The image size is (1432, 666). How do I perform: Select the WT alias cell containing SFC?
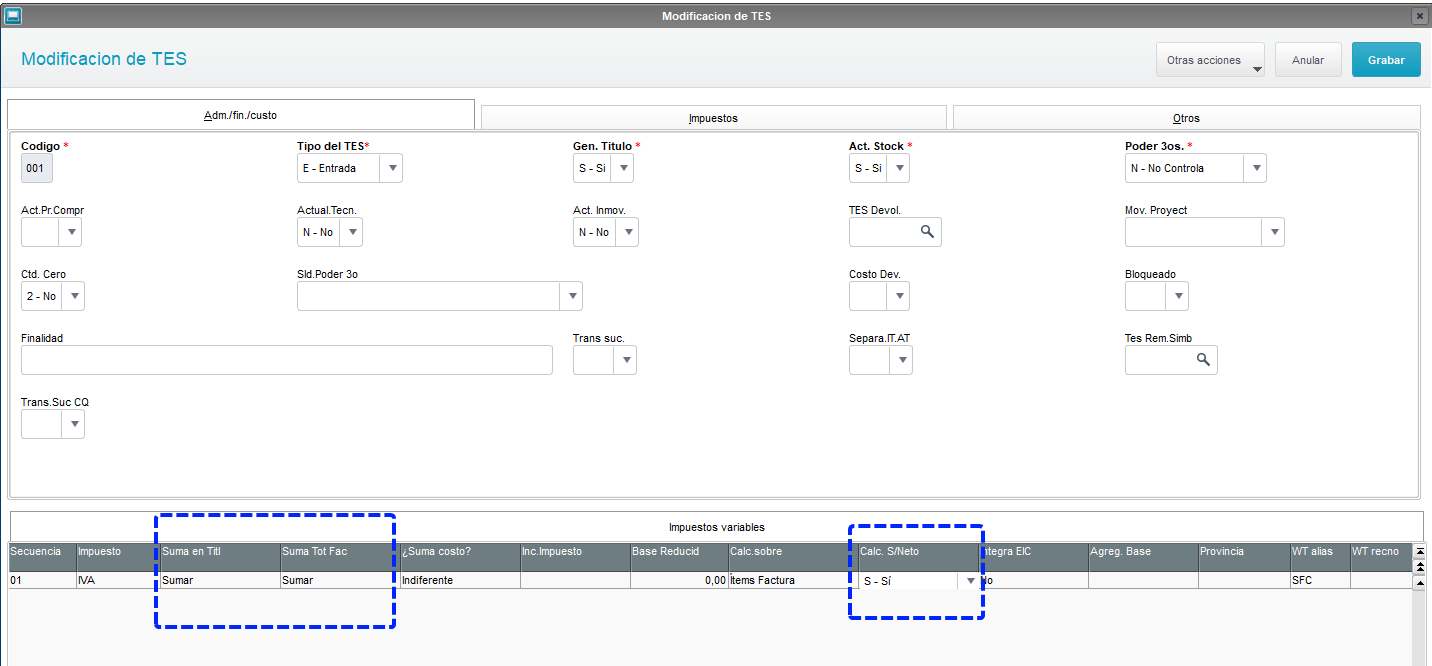[1318, 580]
